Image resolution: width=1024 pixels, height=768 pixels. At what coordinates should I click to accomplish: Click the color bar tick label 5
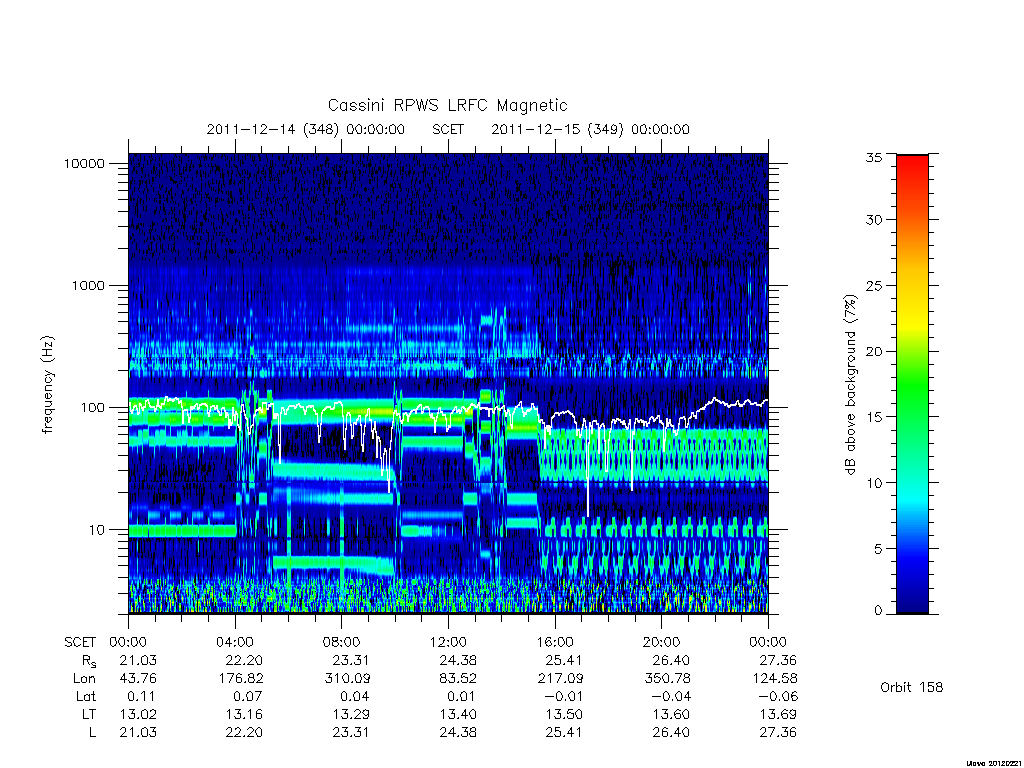click(878, 549)
